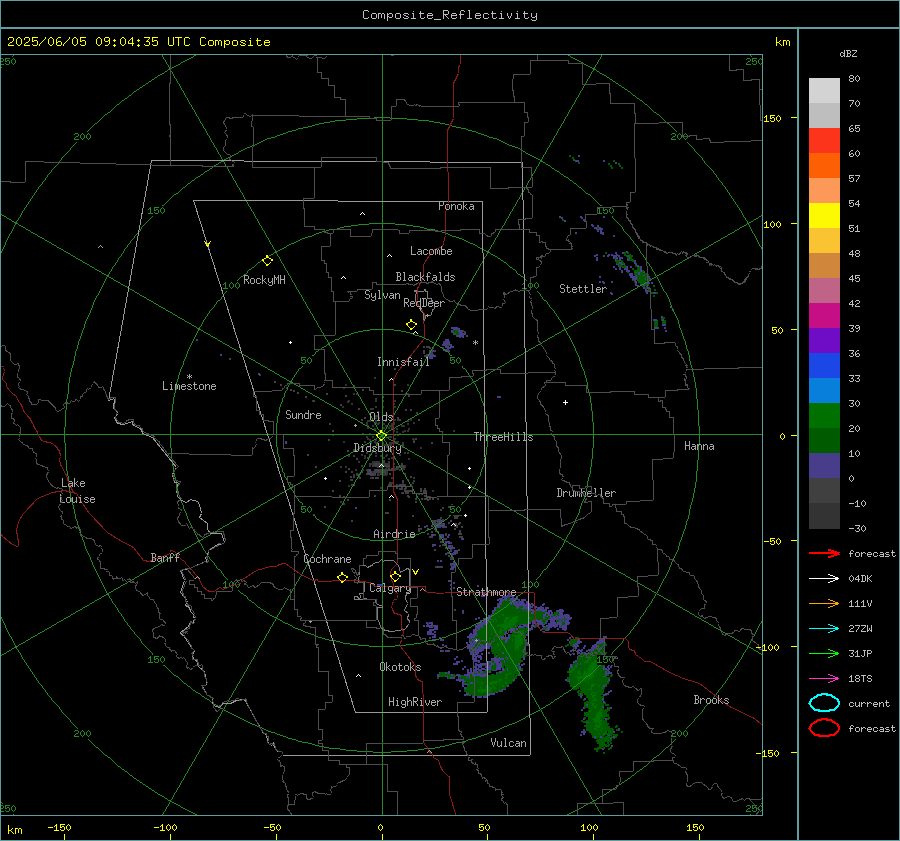The height and width of the screenshot is (841, 900).
Task: Click the dBZ legend heading
Action: coord(848,53)
